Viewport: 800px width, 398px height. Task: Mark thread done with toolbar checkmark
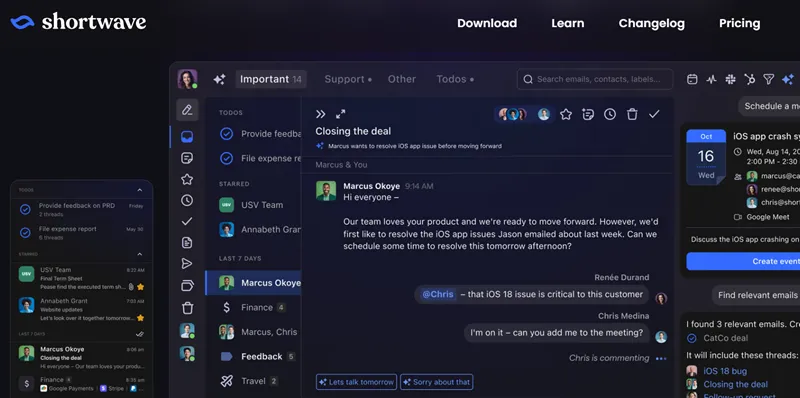654,114
